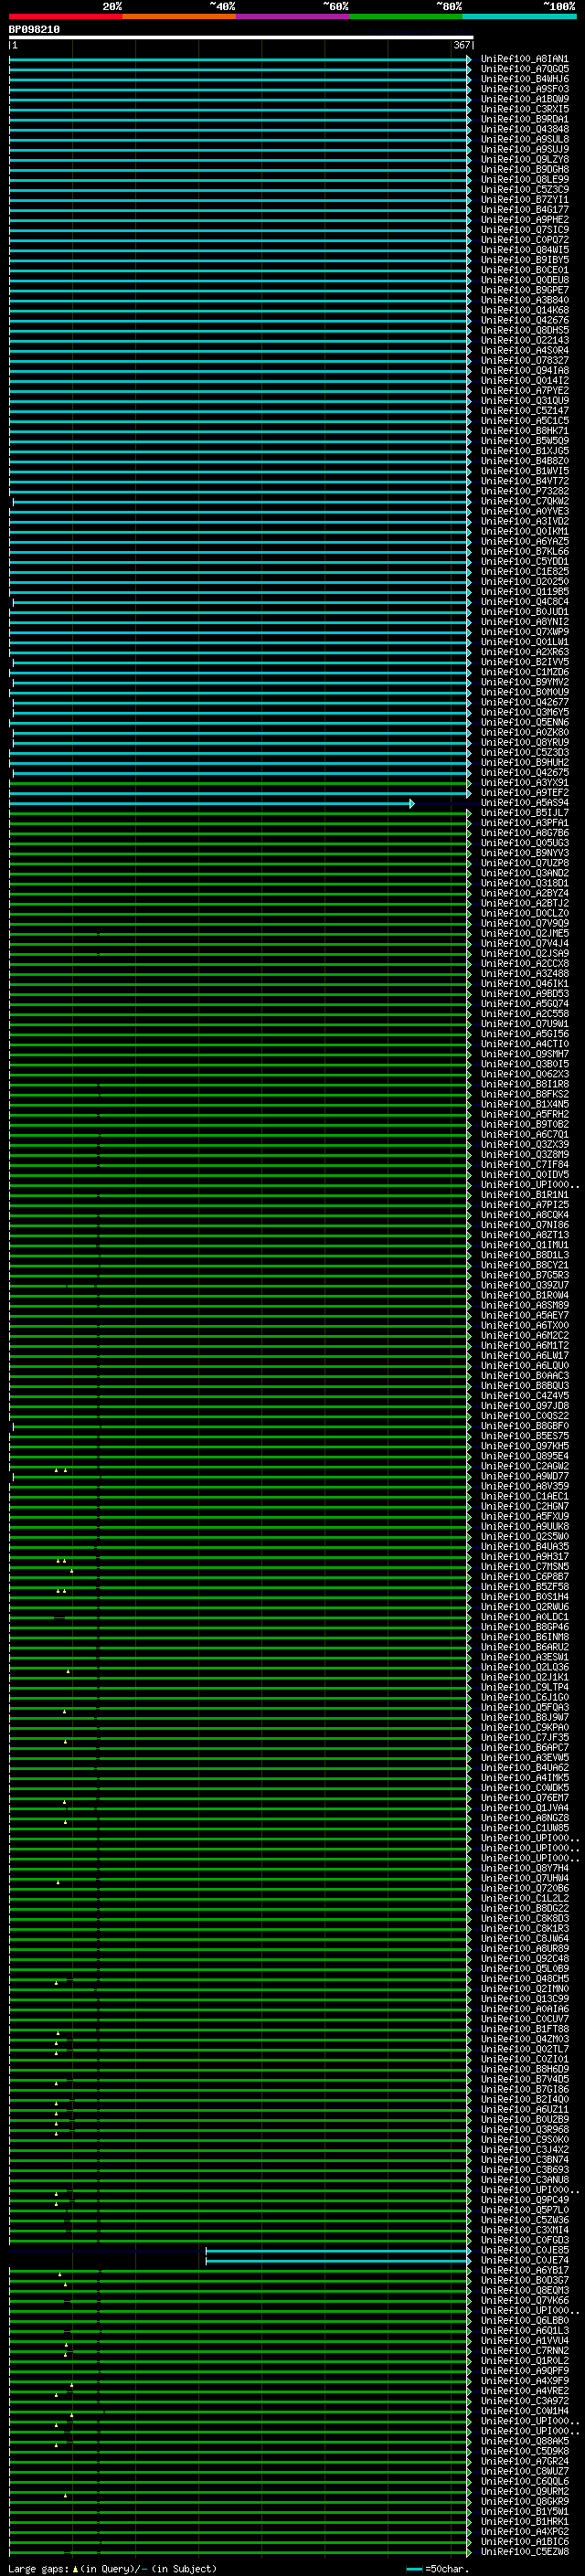Select hit label UniRef100_C0PQ72
The image size is (585, 2576).
pos(525,240)
